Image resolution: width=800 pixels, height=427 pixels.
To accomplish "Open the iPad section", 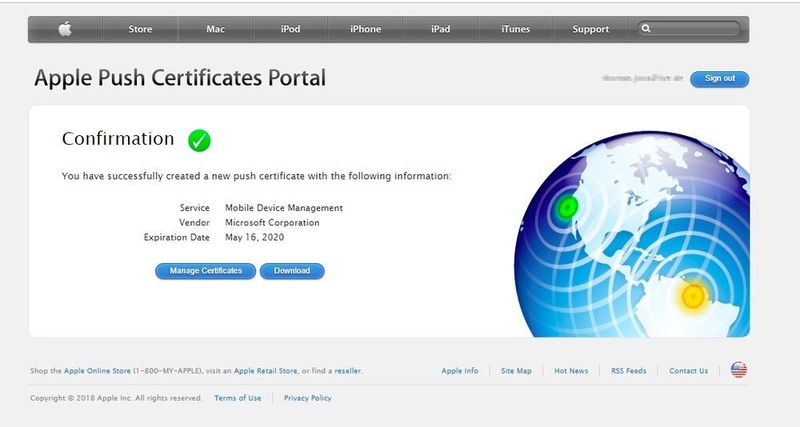I will pos(440,29).
